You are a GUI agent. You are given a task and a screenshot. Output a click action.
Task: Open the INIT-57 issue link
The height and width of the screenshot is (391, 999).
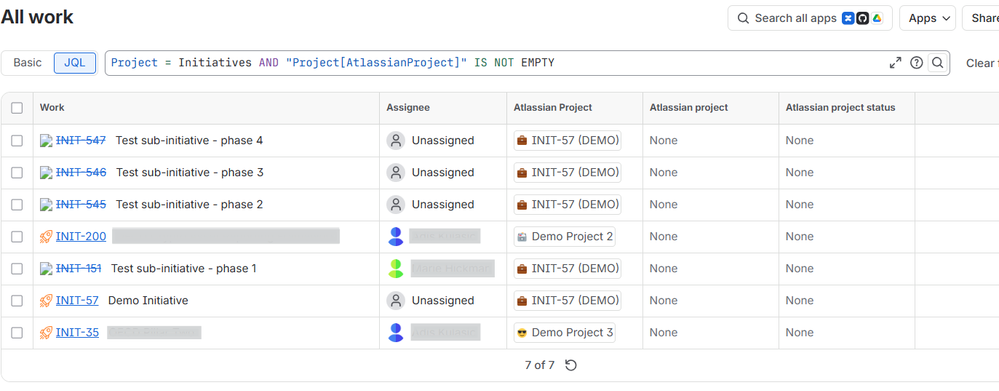pyautogui.click(x=77, y=301)
